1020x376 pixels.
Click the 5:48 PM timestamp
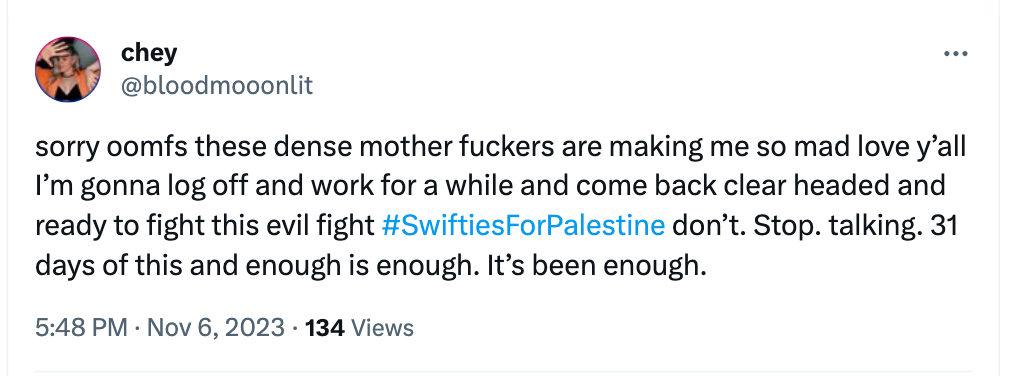(81, 327)
